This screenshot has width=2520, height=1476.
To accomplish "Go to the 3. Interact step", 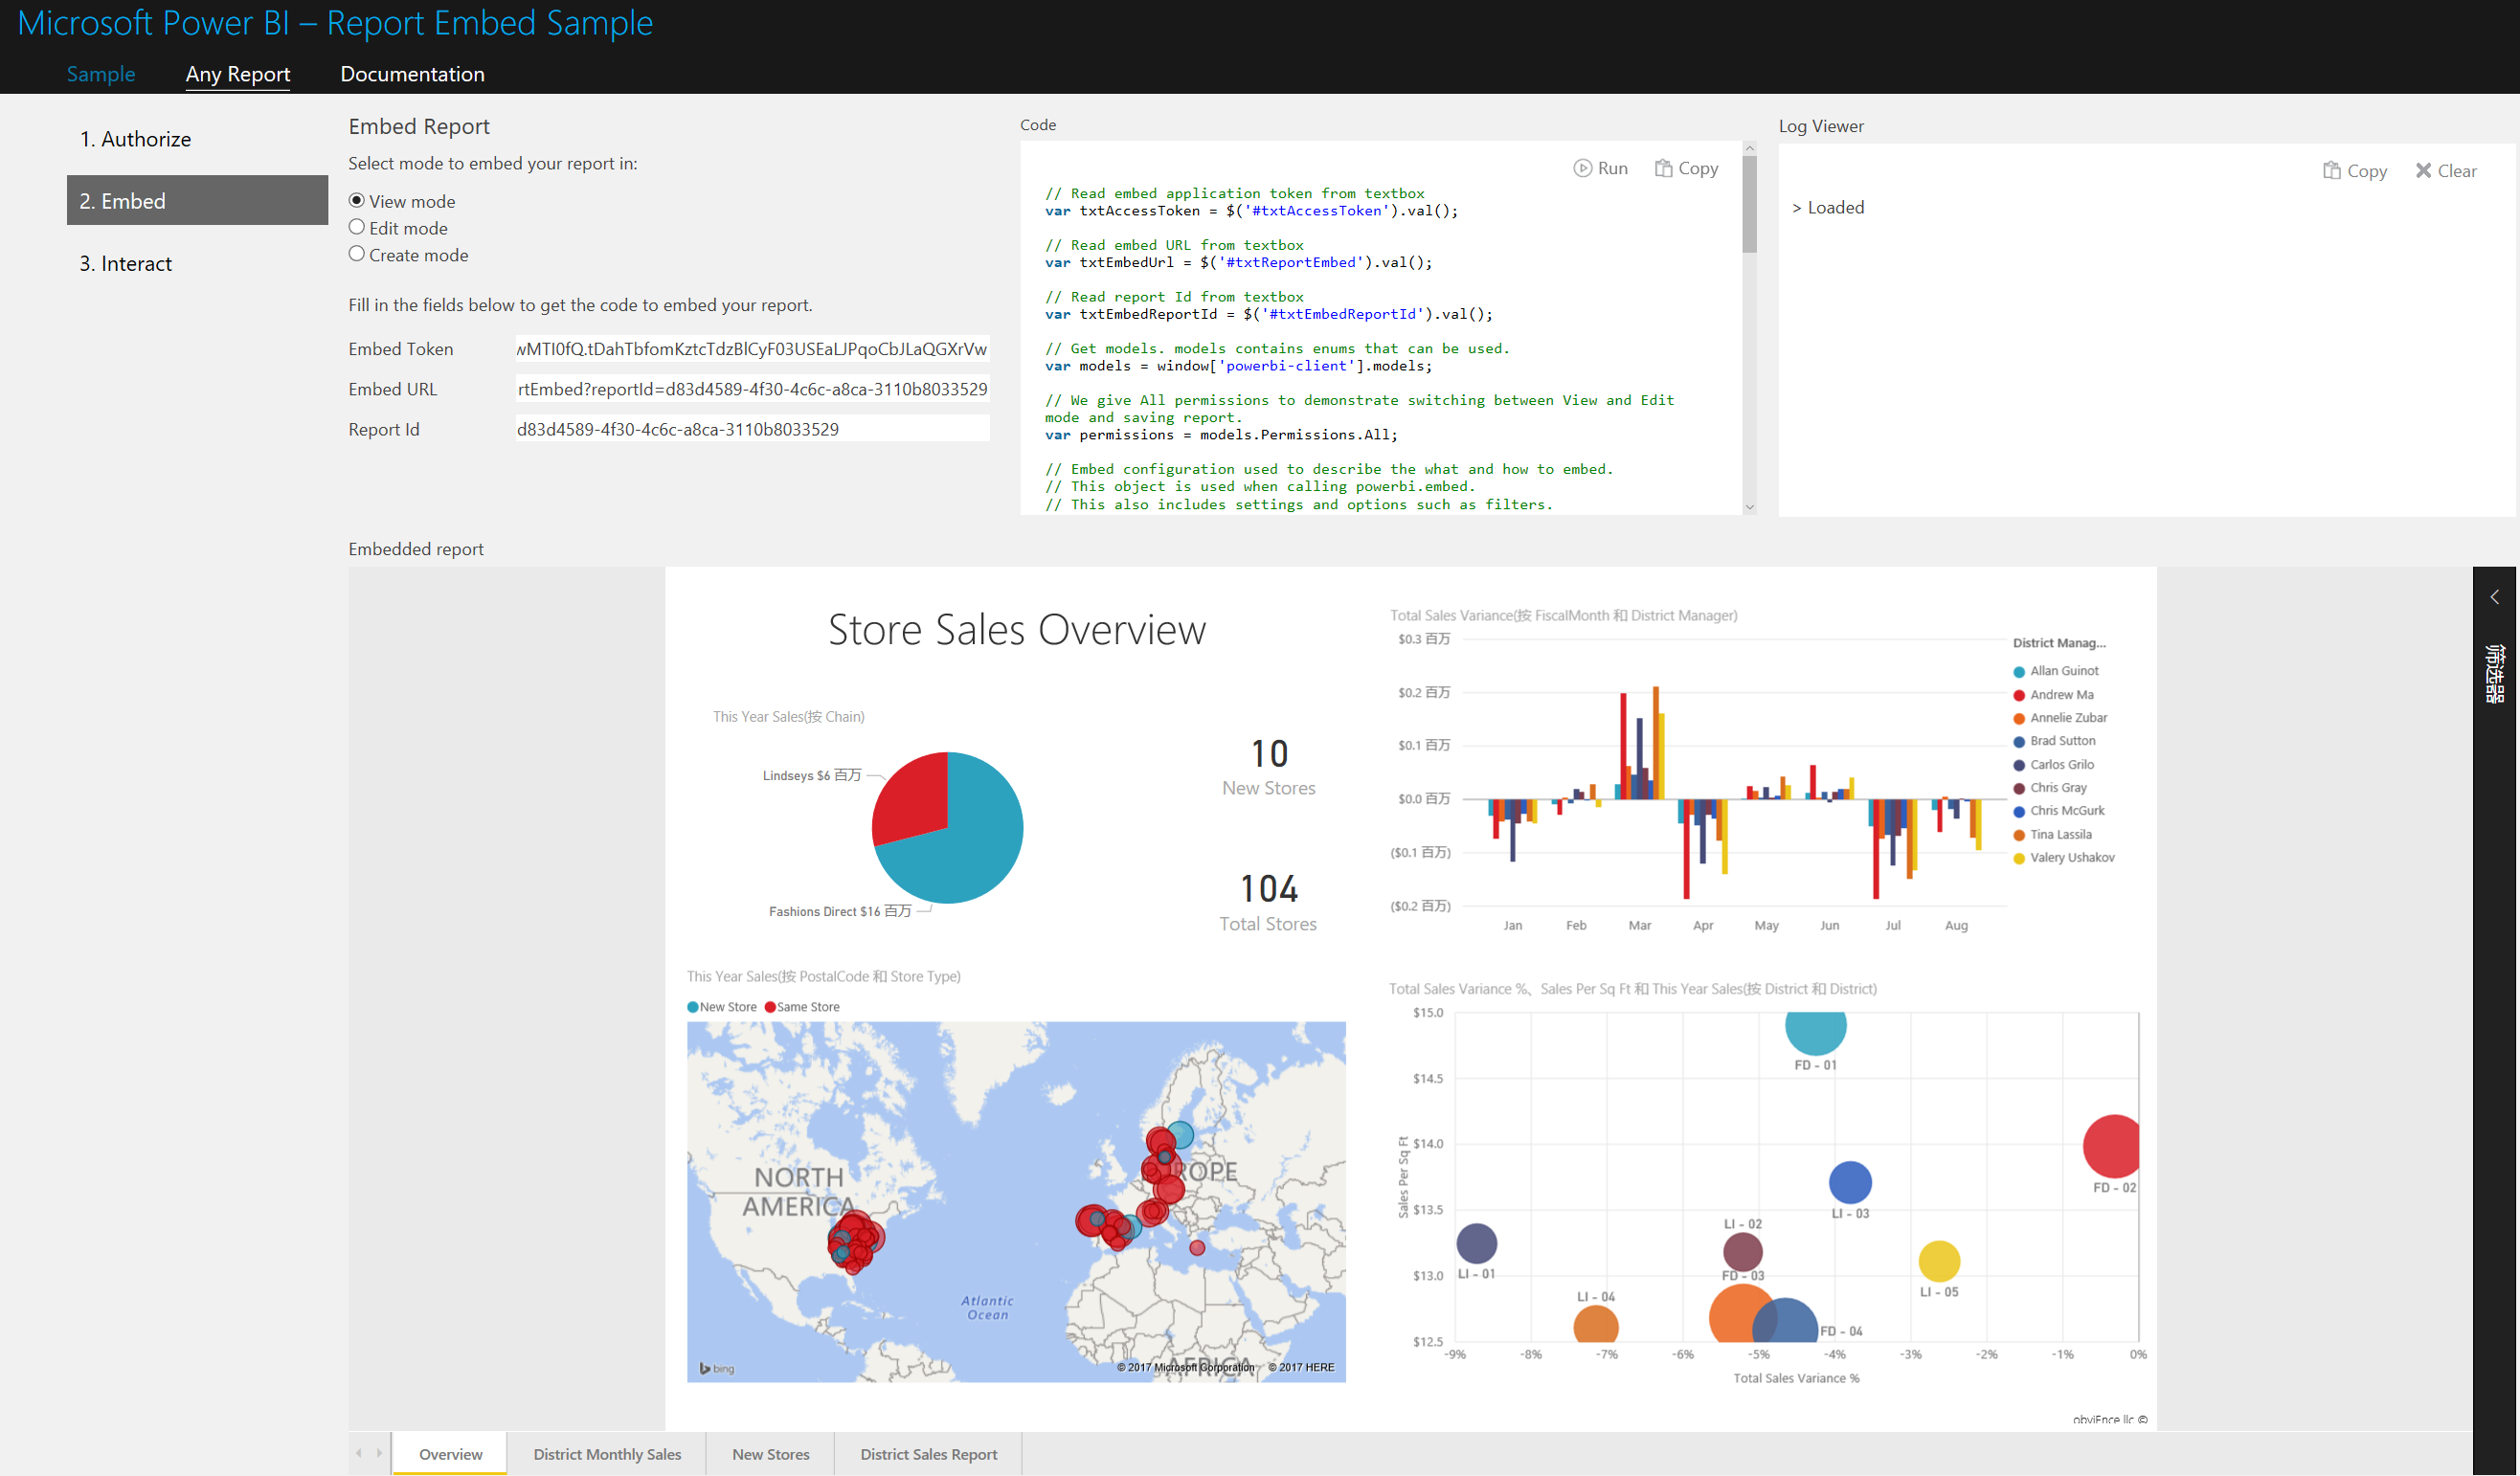I will pyautogui.click(x=126, y=263).
